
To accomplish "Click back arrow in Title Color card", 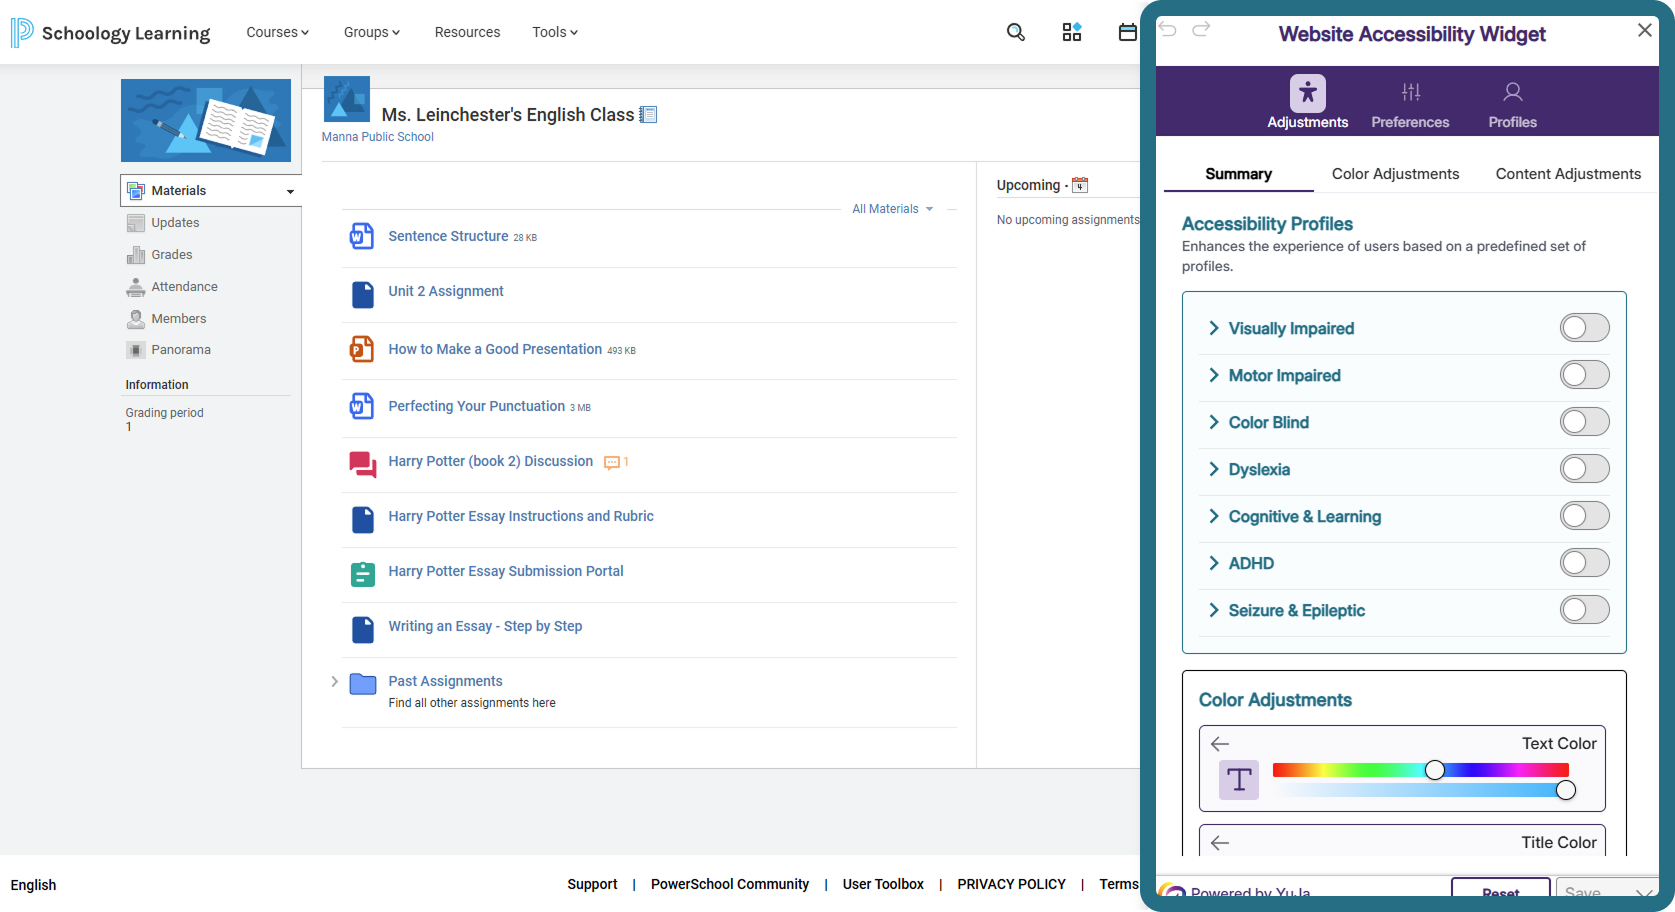I will coord(1220,843).
